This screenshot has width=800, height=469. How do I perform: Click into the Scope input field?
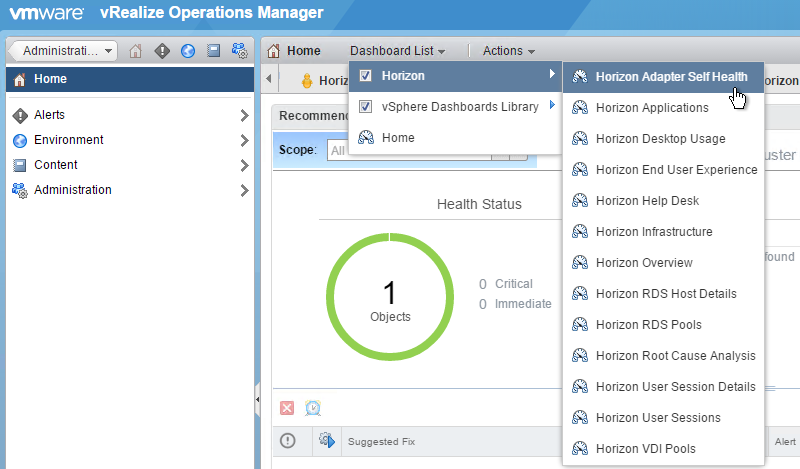coord(409,151)
